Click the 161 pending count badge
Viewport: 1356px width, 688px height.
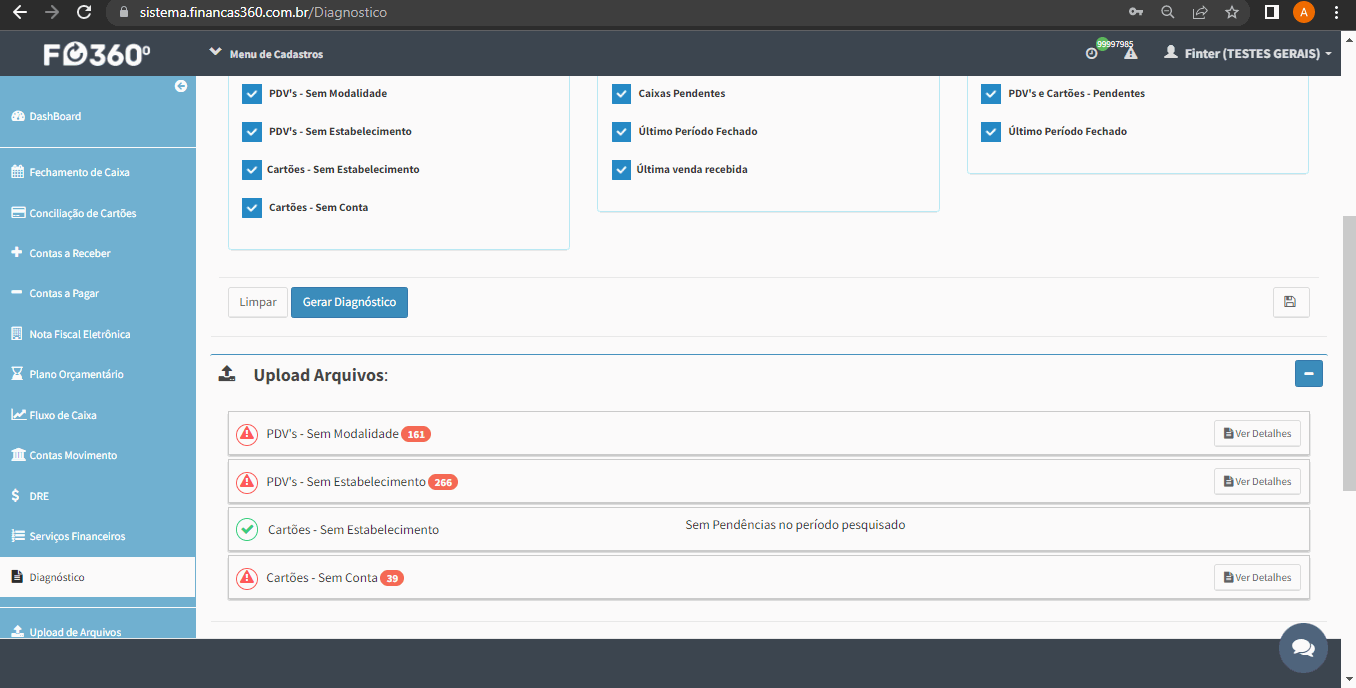click(416, 434)
